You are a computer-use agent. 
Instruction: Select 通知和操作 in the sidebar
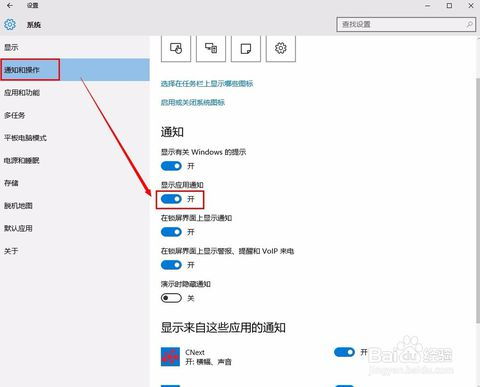click(x=75, y=70)
